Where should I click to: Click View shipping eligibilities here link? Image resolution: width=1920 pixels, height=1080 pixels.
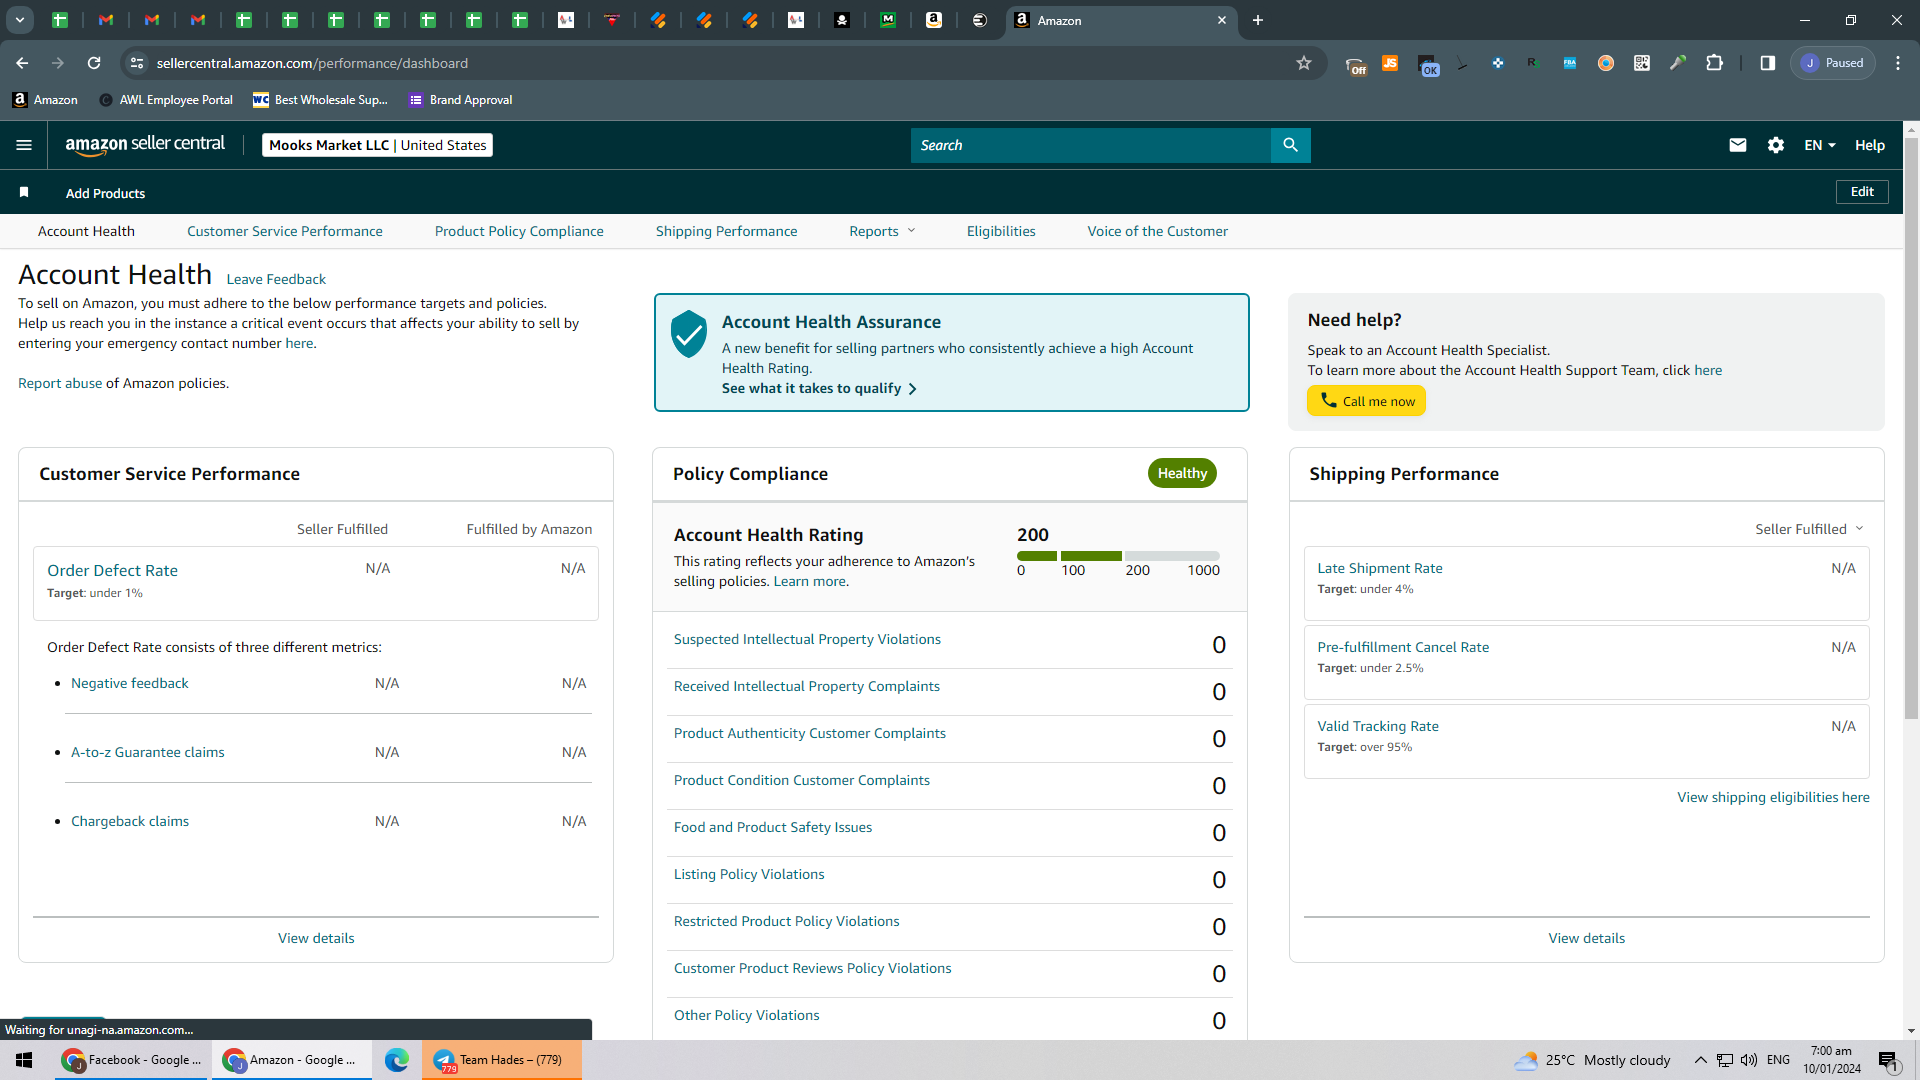(x=1773, y=797)
